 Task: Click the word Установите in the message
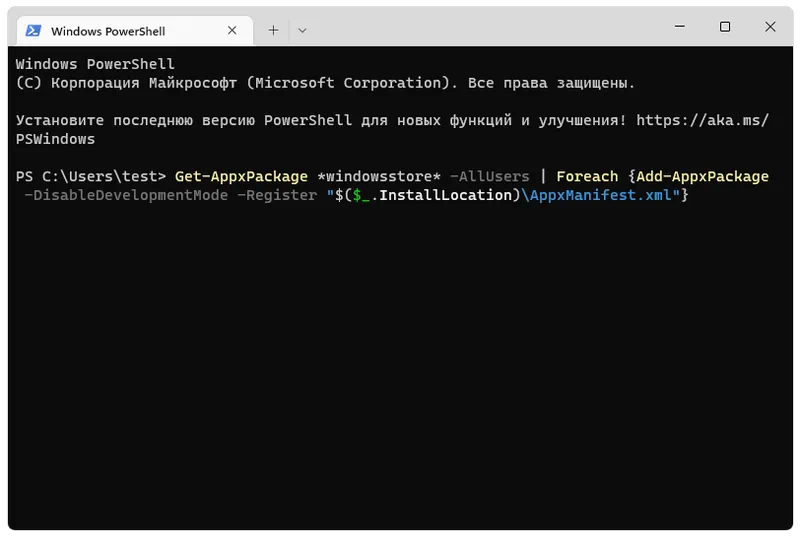(x=60, y=120)
